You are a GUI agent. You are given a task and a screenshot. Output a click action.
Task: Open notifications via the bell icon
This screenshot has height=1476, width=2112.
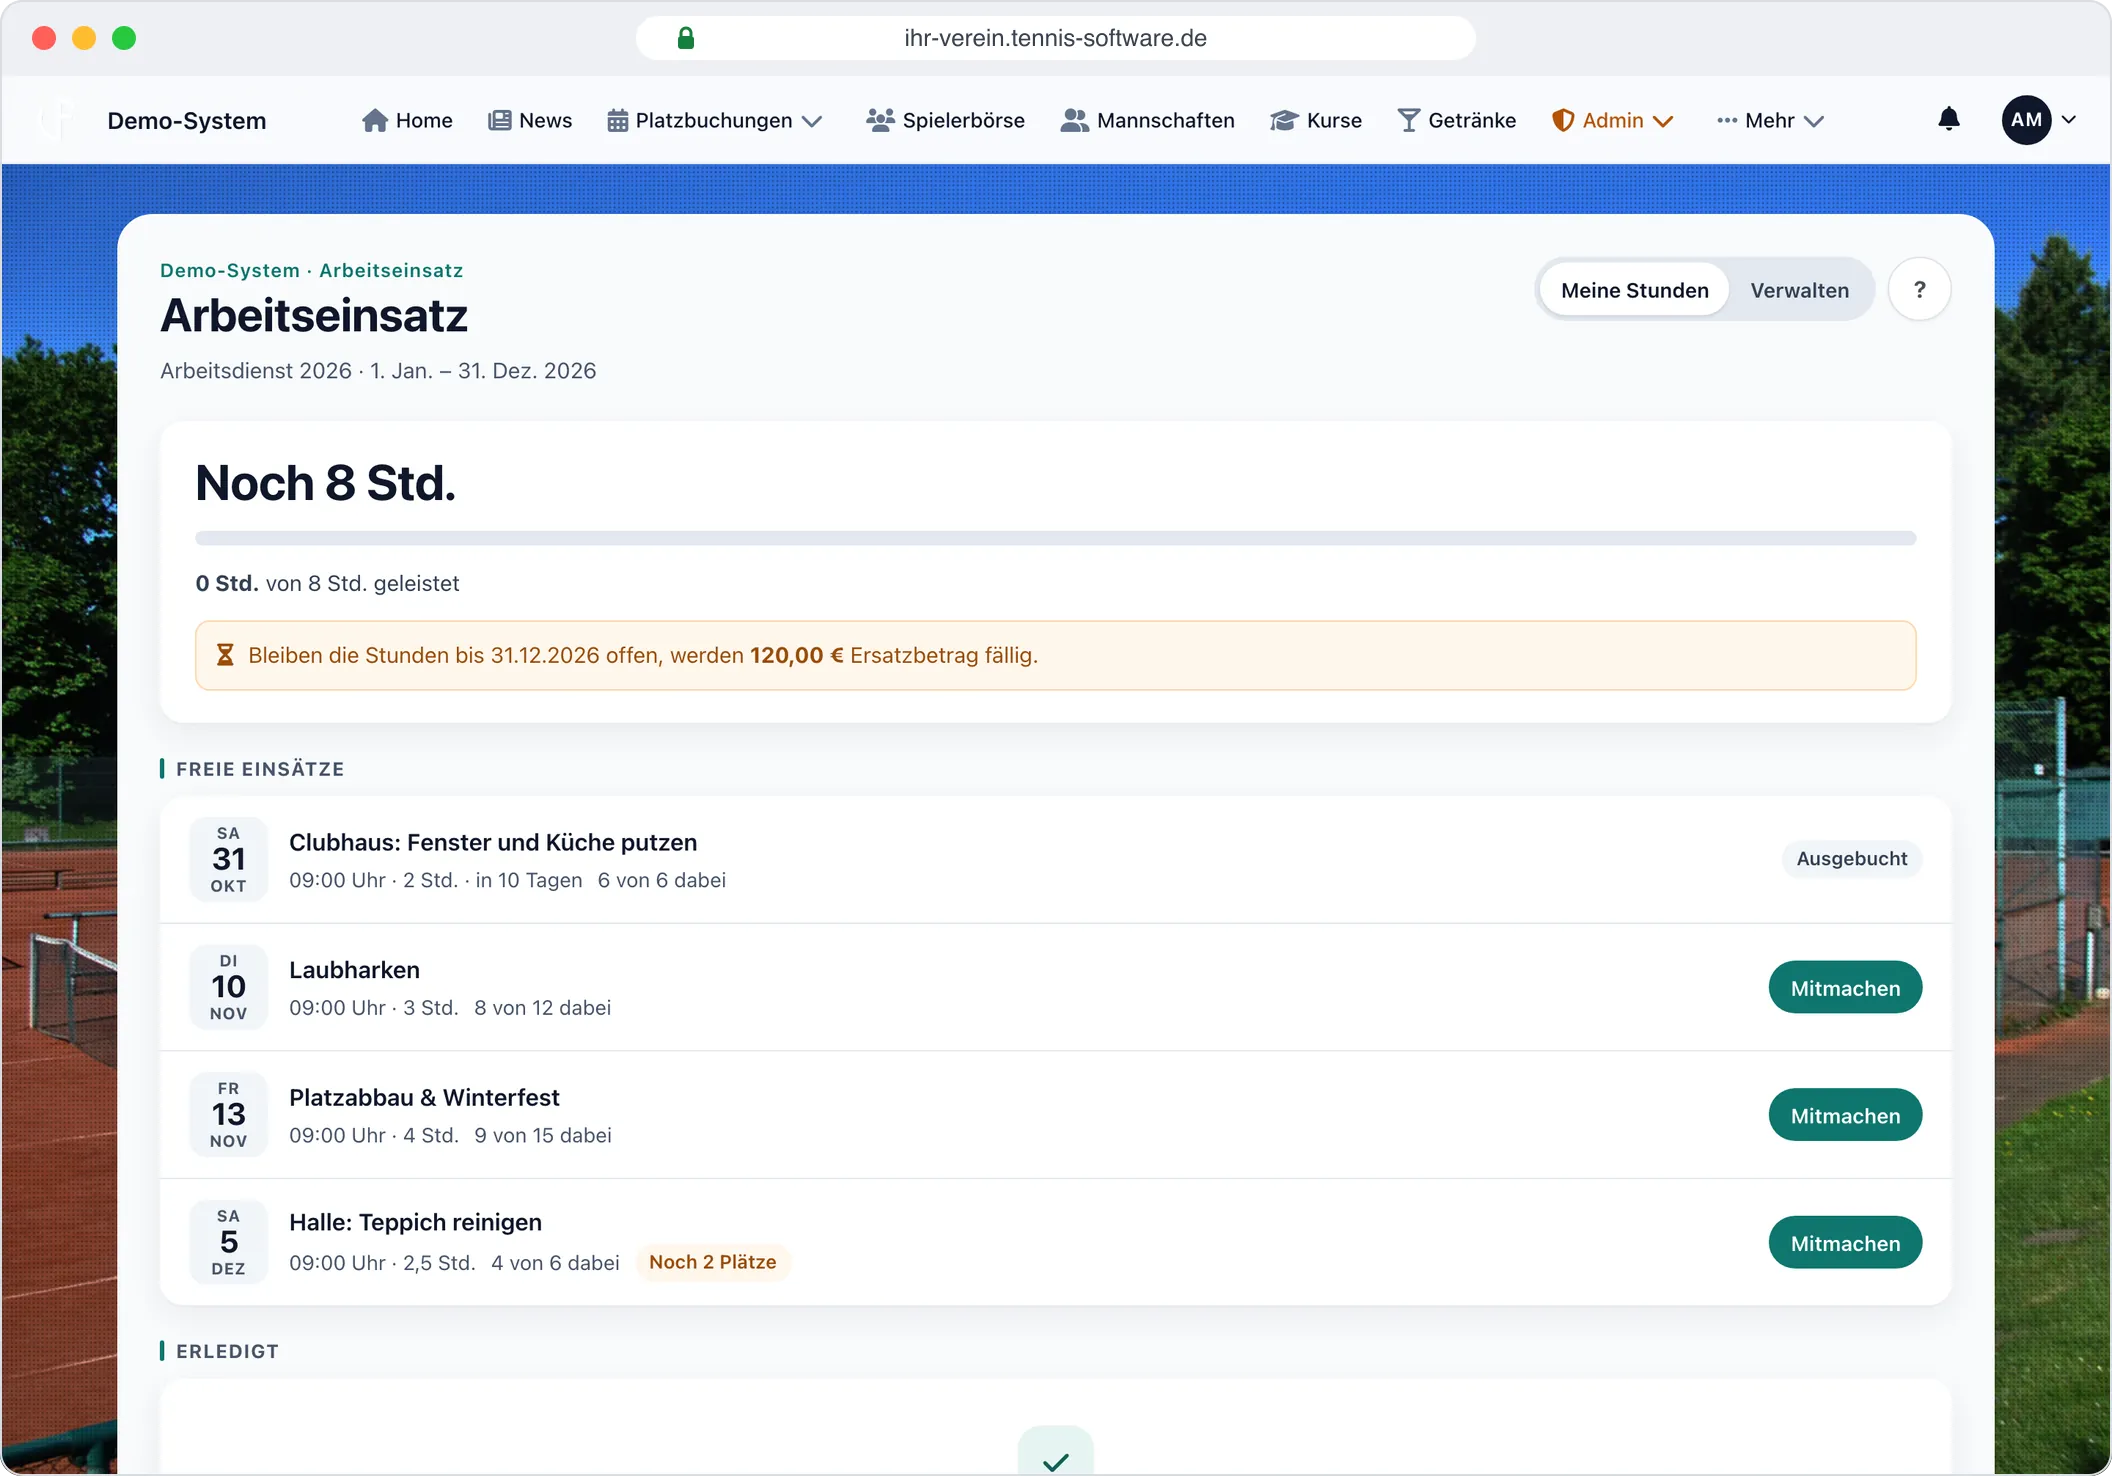[1949, 120]
